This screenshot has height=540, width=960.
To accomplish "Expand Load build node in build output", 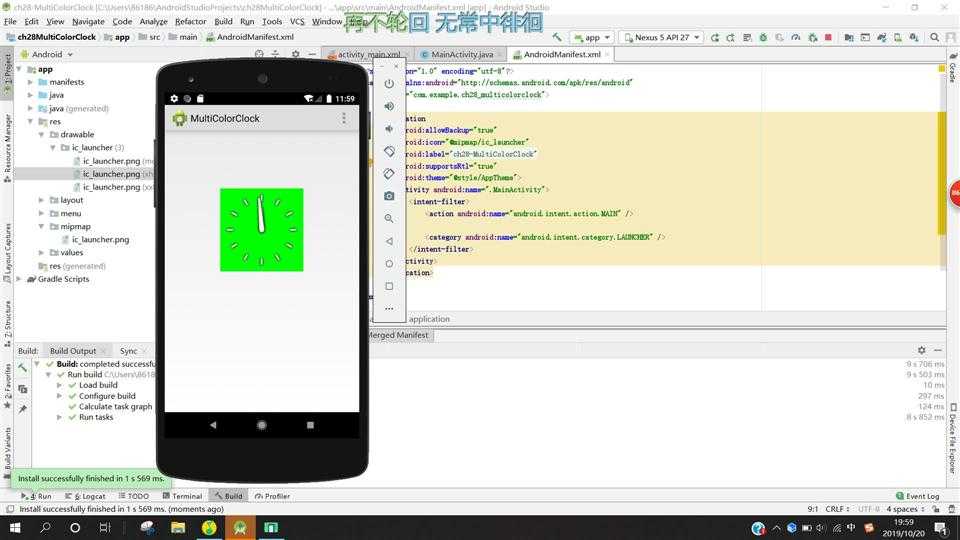I will point(59,385).
